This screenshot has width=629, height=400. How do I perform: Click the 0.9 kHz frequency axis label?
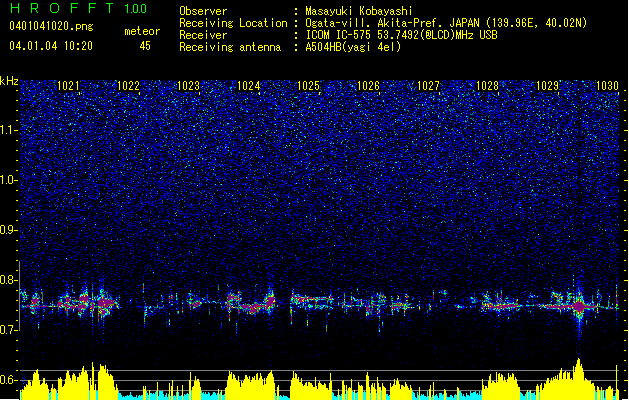(x=9, y=230)
